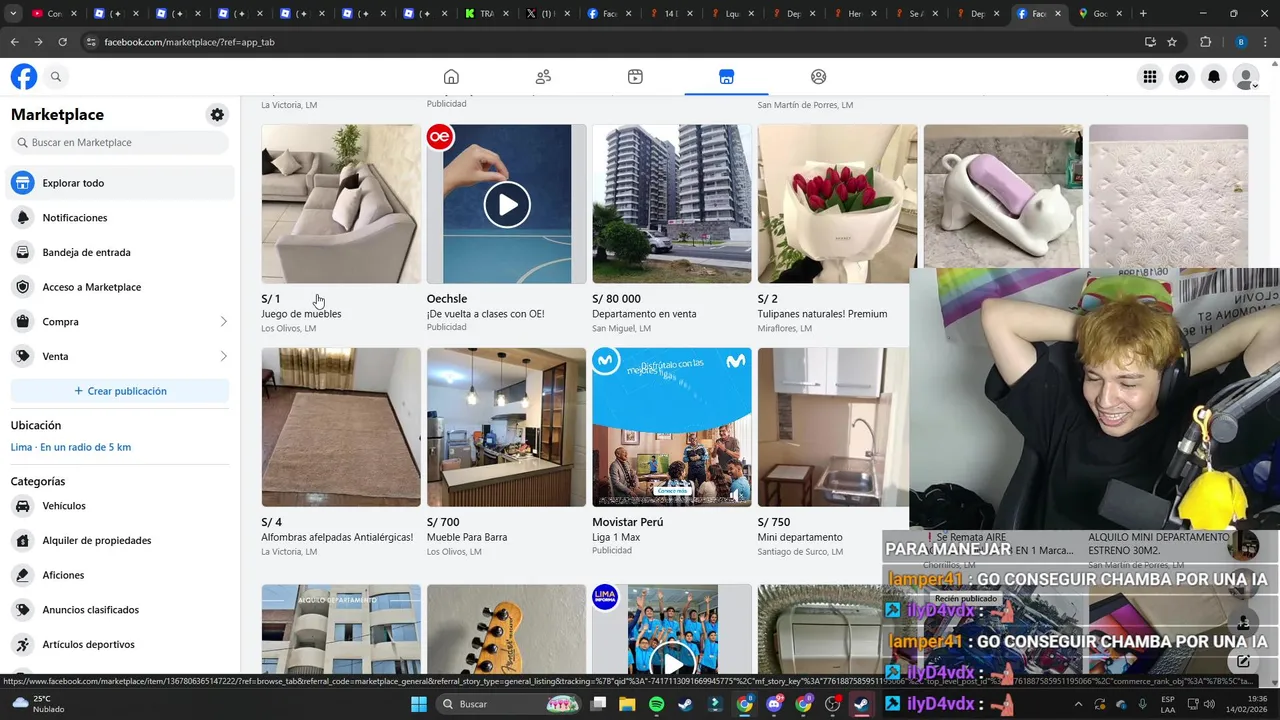
Task: Bookmark this page with the star icon
Action: tap(1172, 42)
